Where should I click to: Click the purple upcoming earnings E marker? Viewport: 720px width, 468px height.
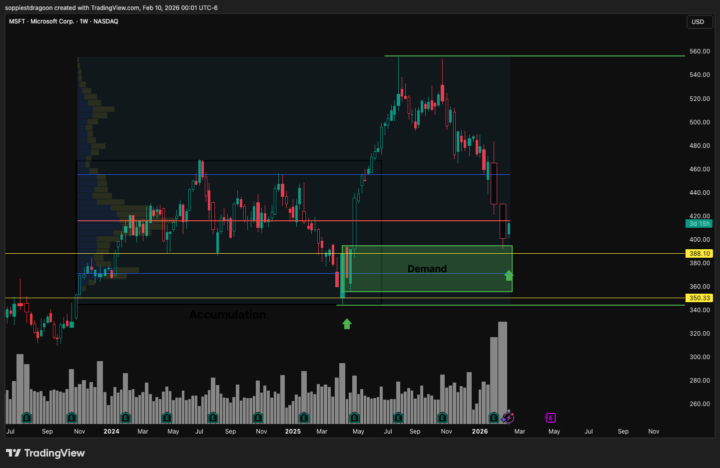550,417
